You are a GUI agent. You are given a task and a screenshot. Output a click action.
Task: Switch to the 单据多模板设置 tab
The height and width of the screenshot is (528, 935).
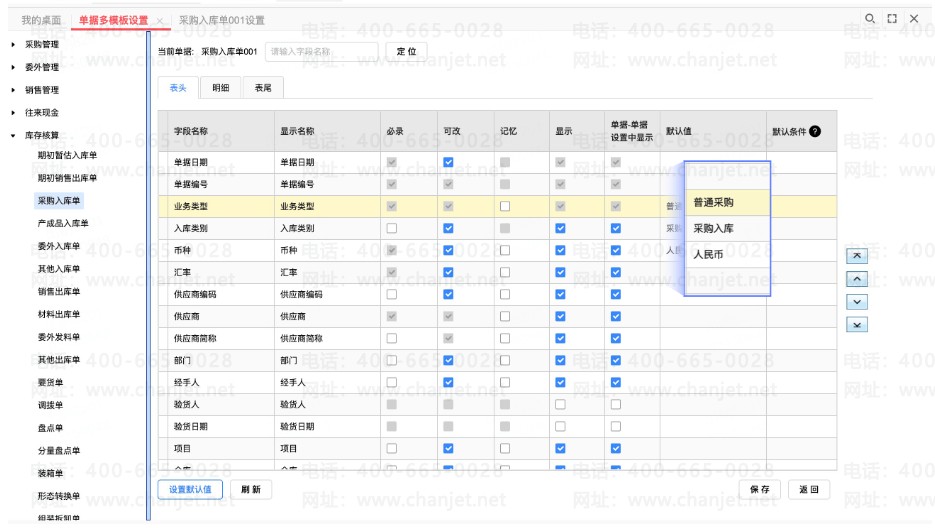[x=113, y=20]
